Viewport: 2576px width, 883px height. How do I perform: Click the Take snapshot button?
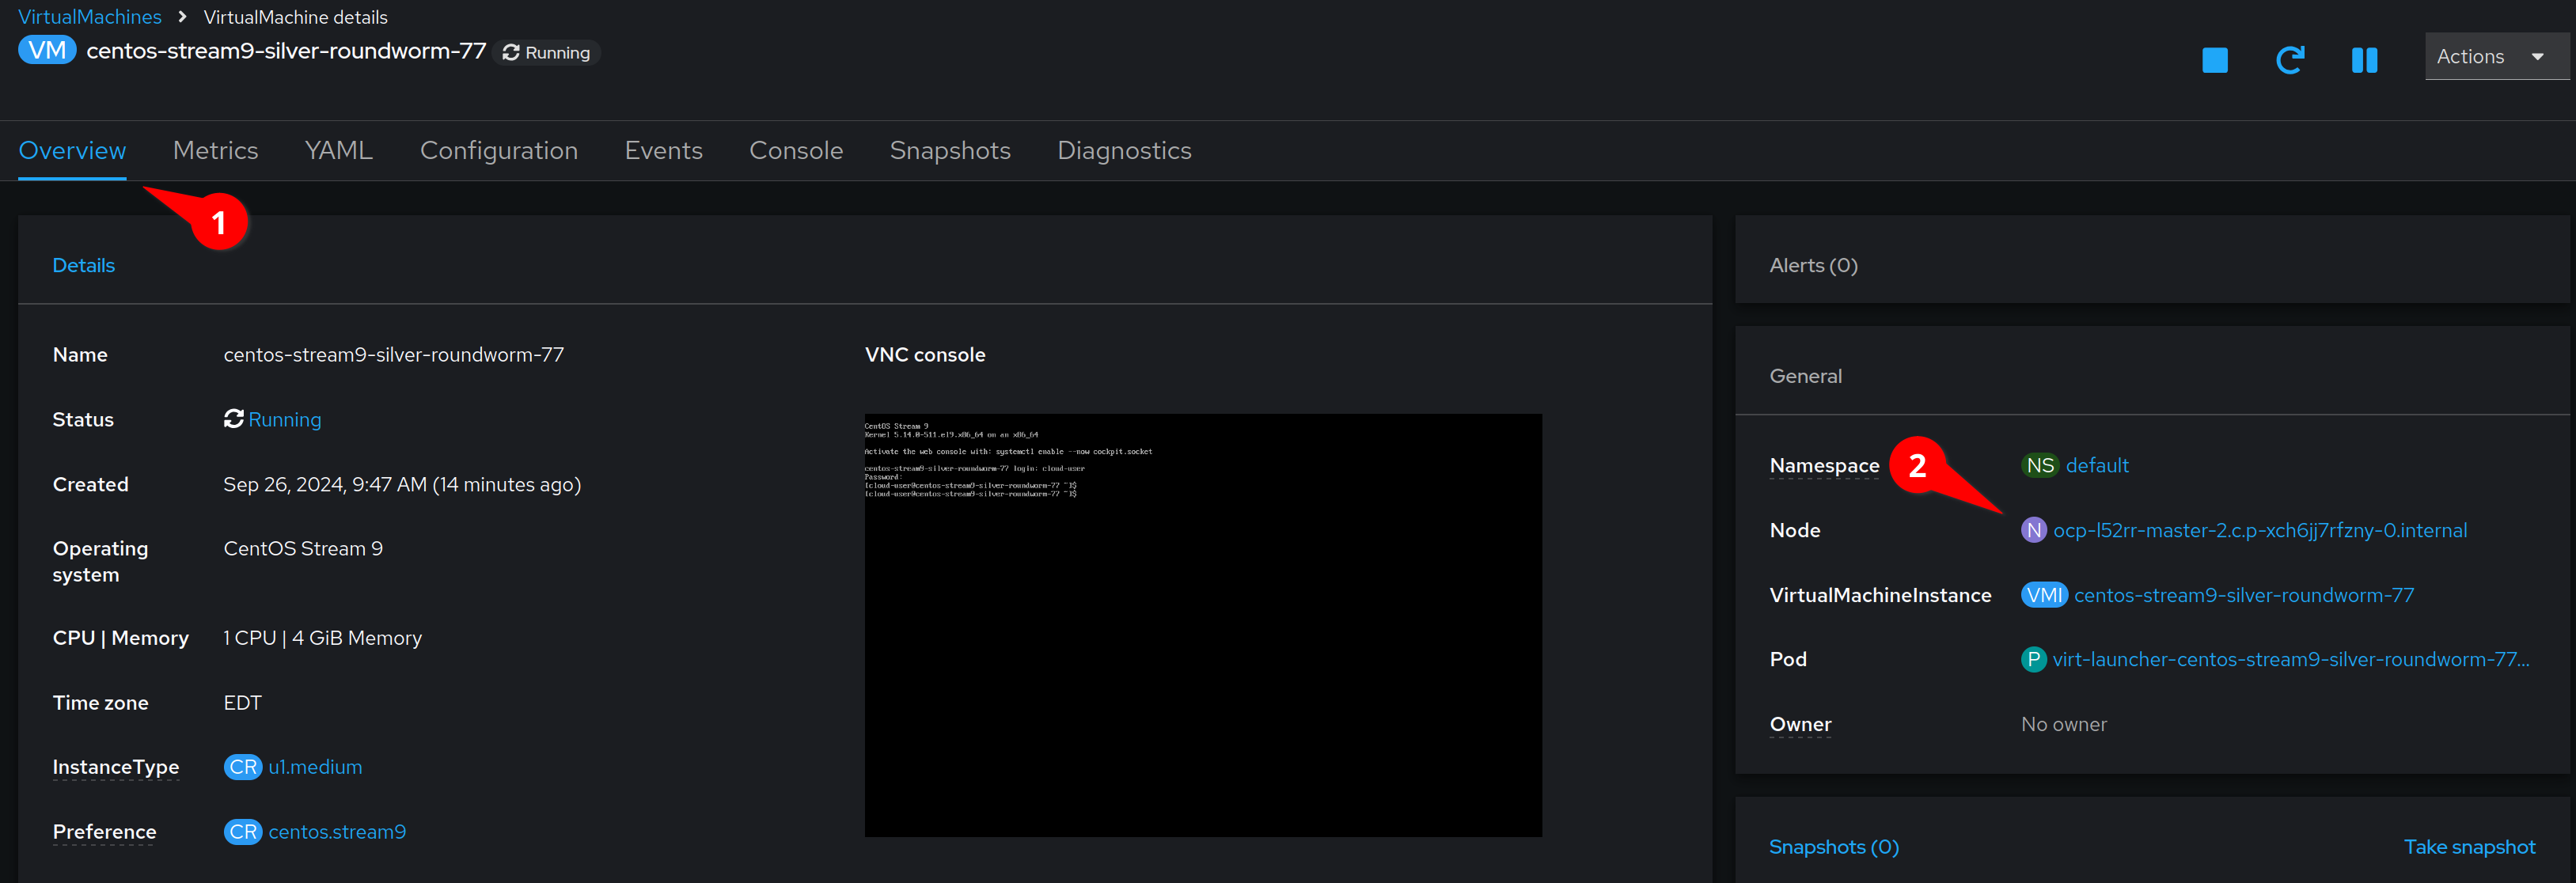pyautogui.click(x=2471, y=847)
